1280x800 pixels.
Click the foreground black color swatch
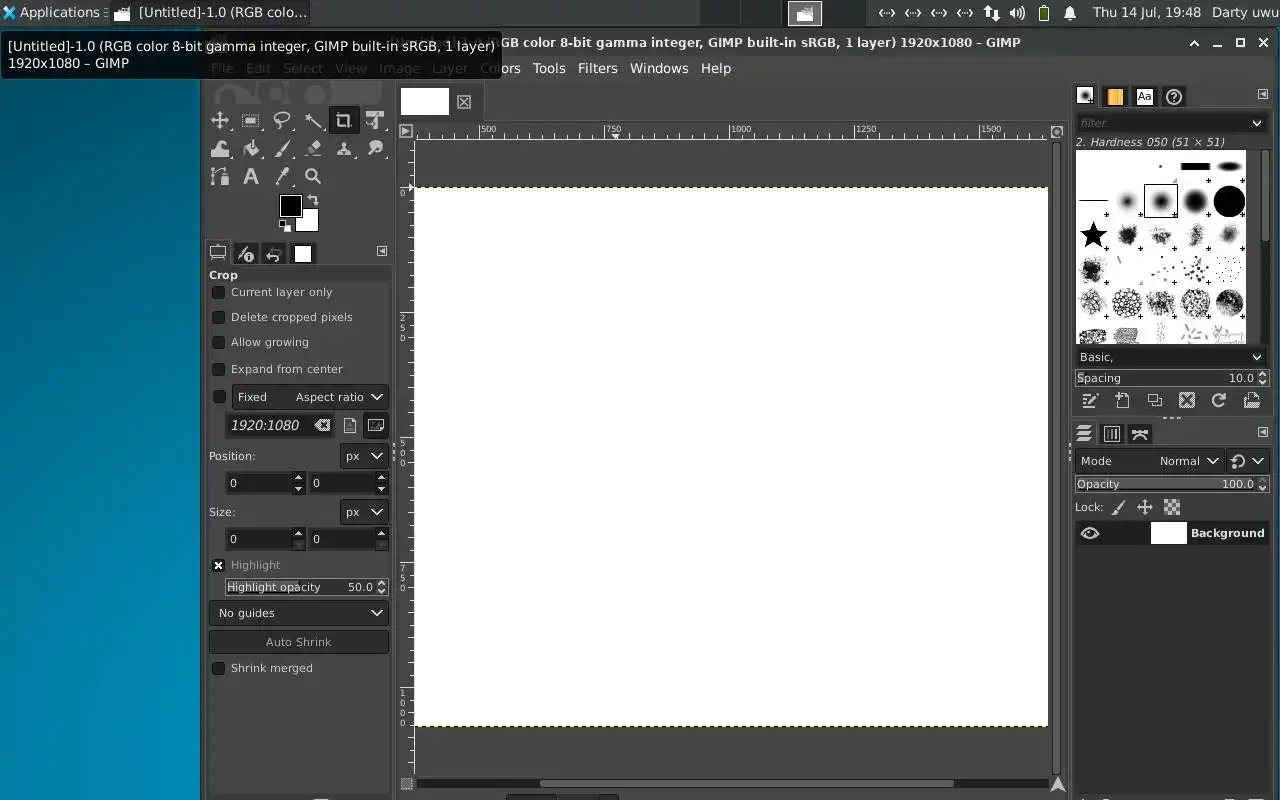pyautogui.click(x=290, y=206)
